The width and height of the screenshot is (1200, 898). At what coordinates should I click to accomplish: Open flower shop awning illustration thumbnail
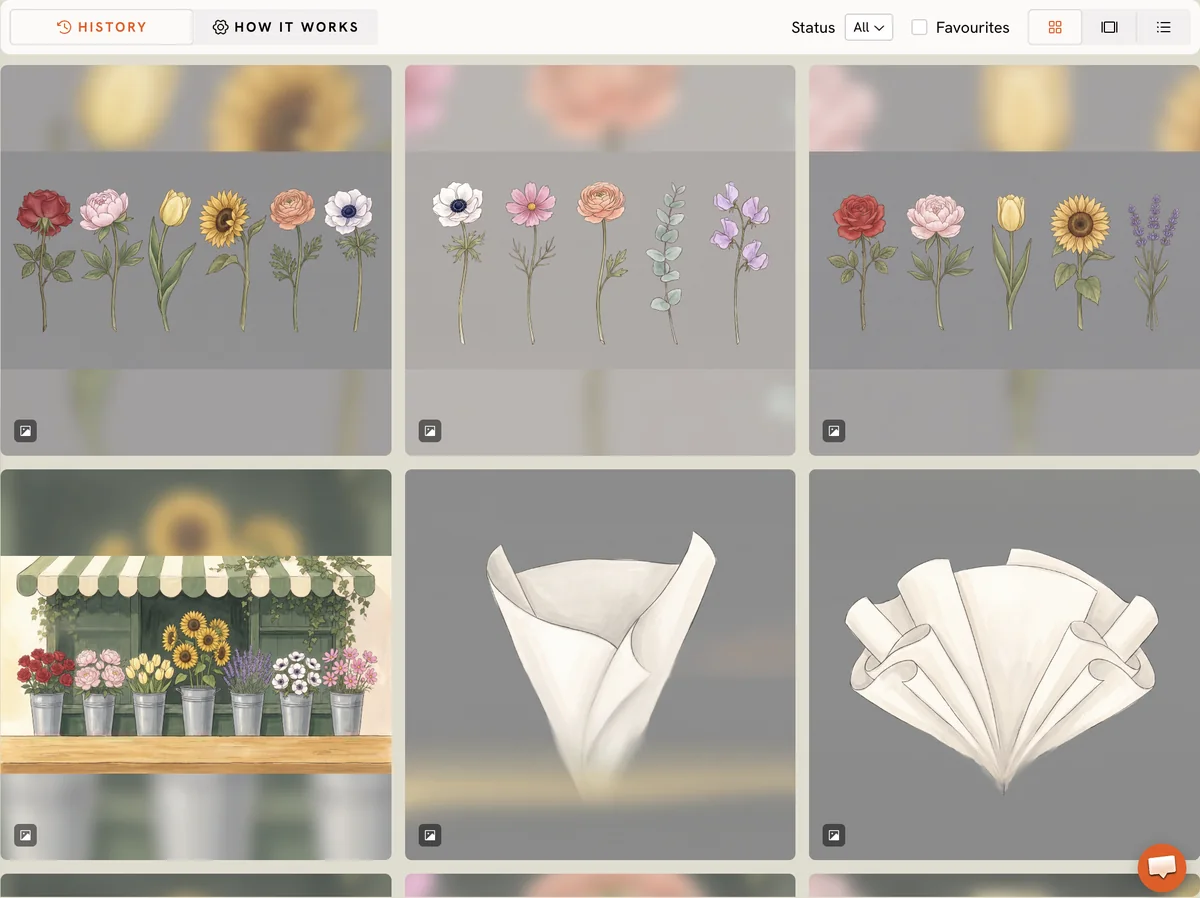[x=196, y=664]
